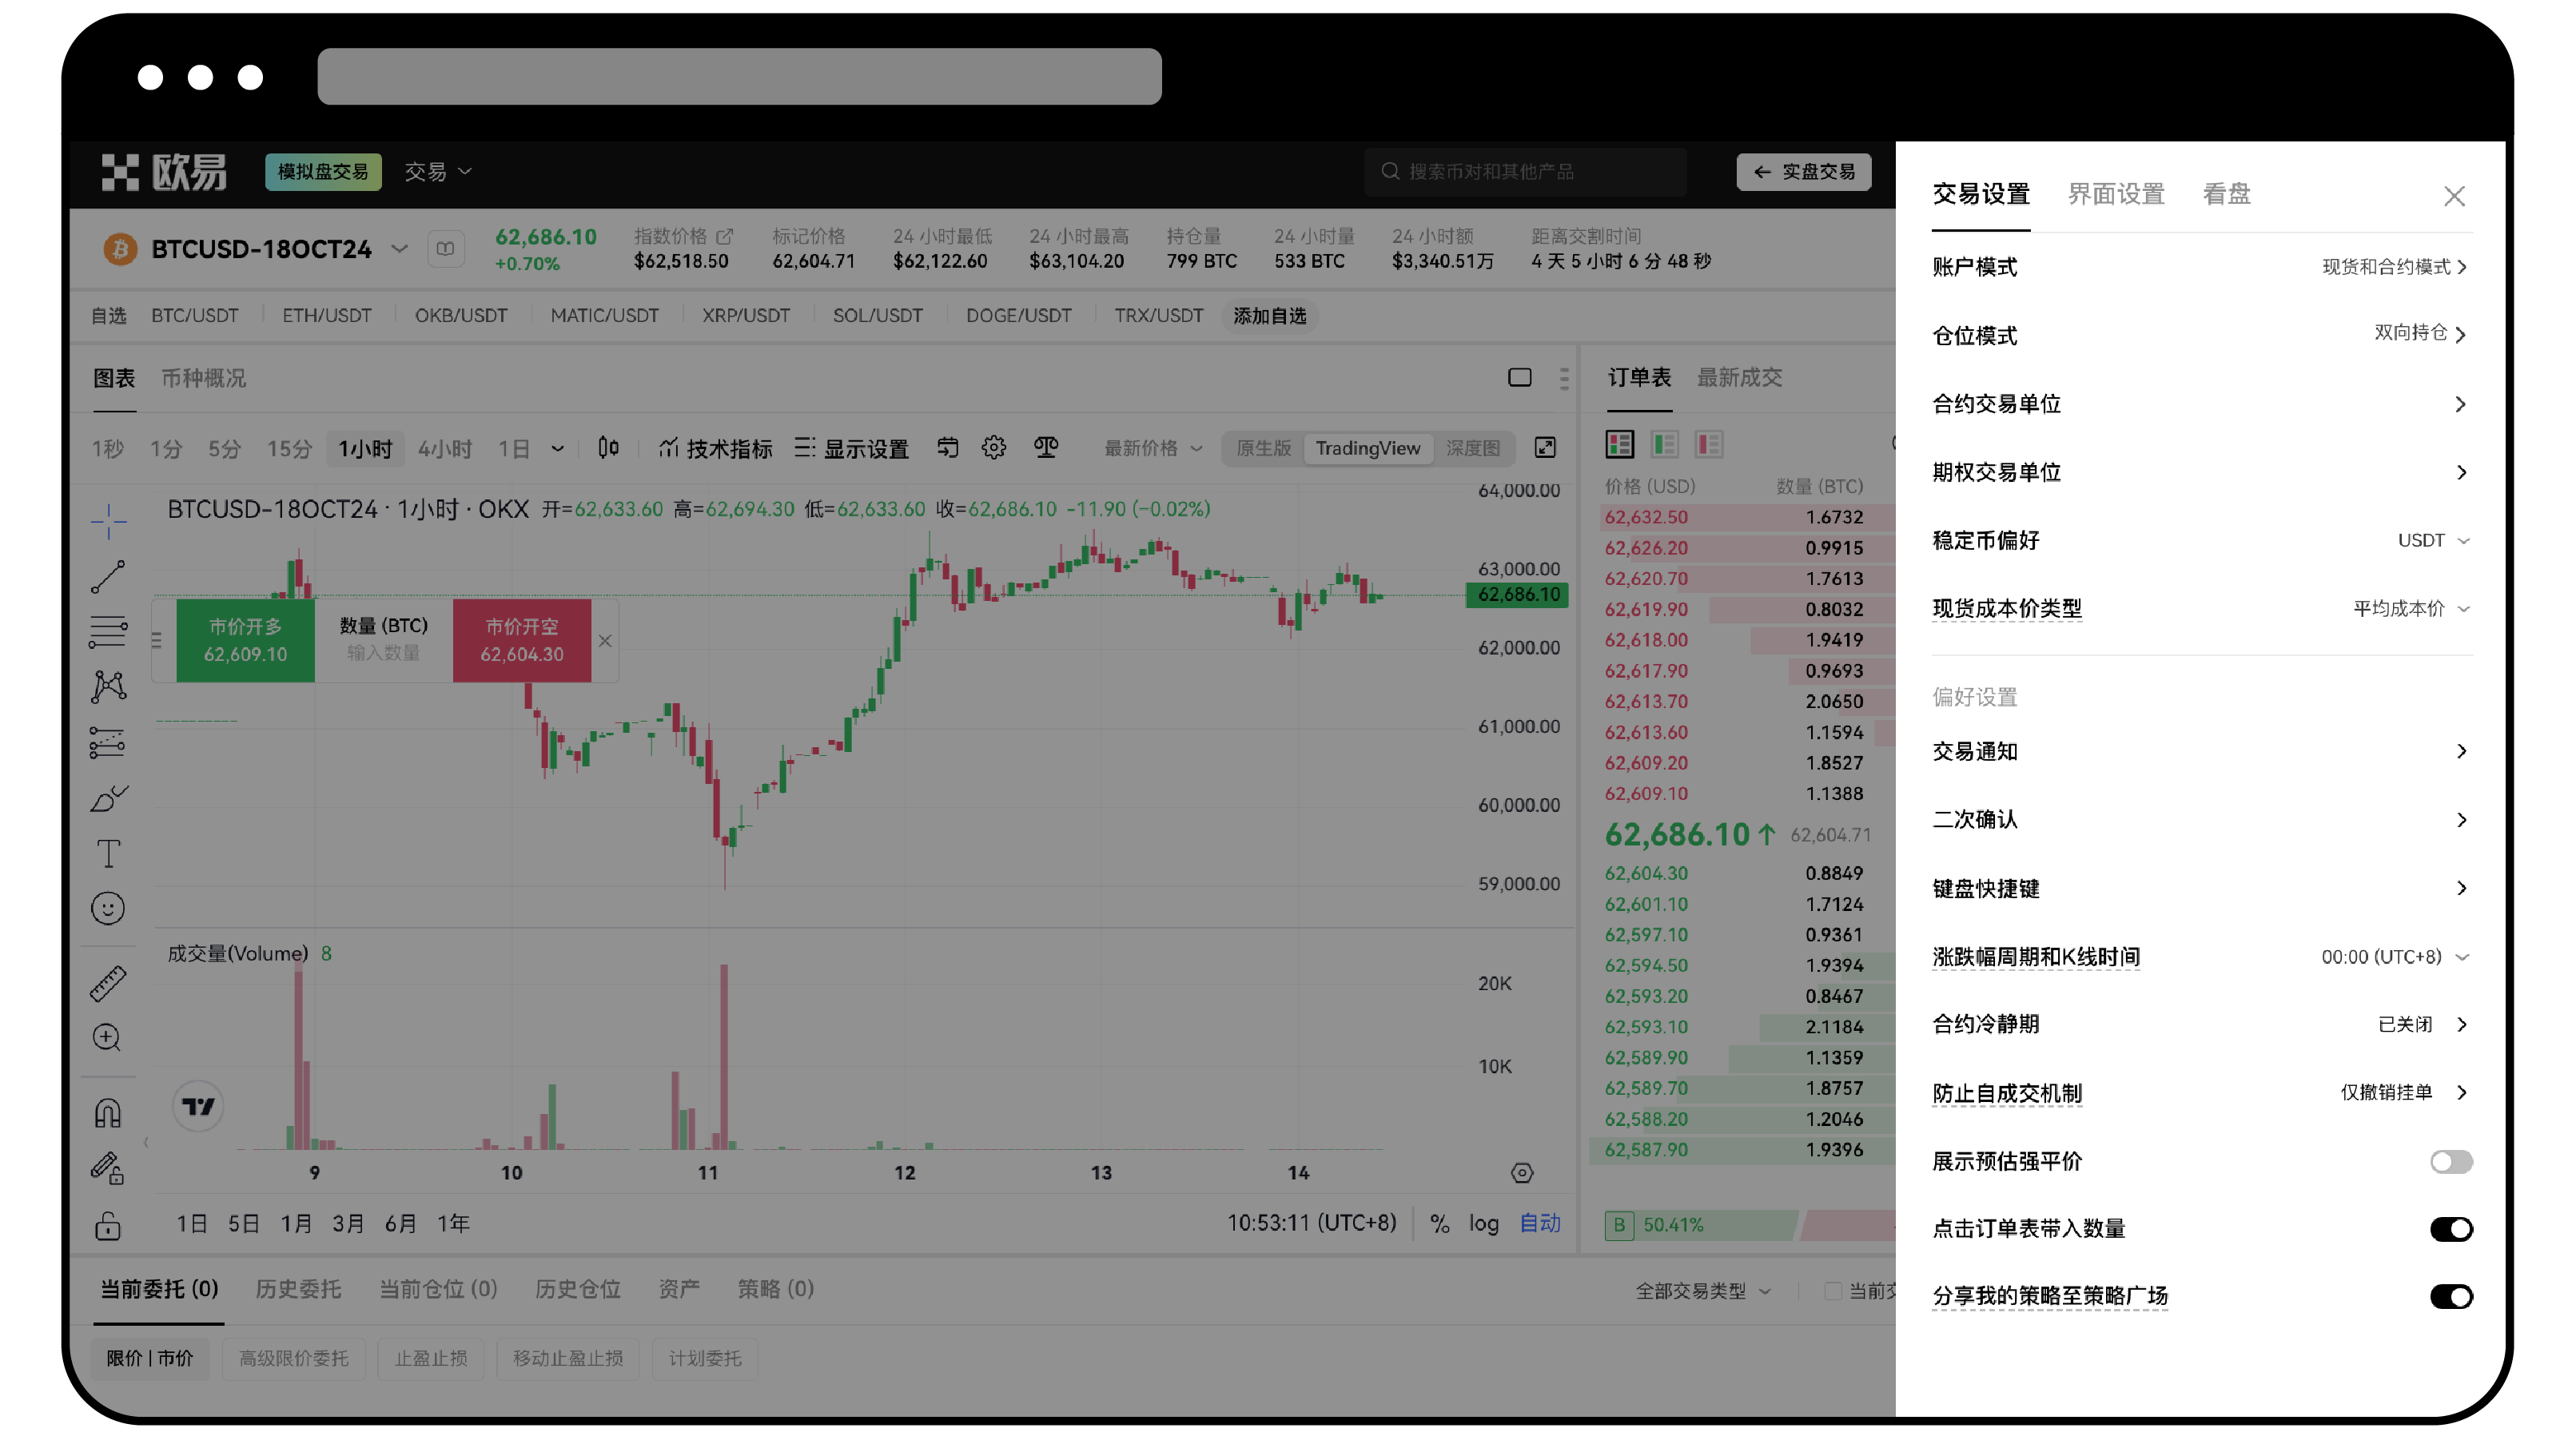Toggle log scale on chart
2576x1452 pixels.
[x=1483, y=1224]
